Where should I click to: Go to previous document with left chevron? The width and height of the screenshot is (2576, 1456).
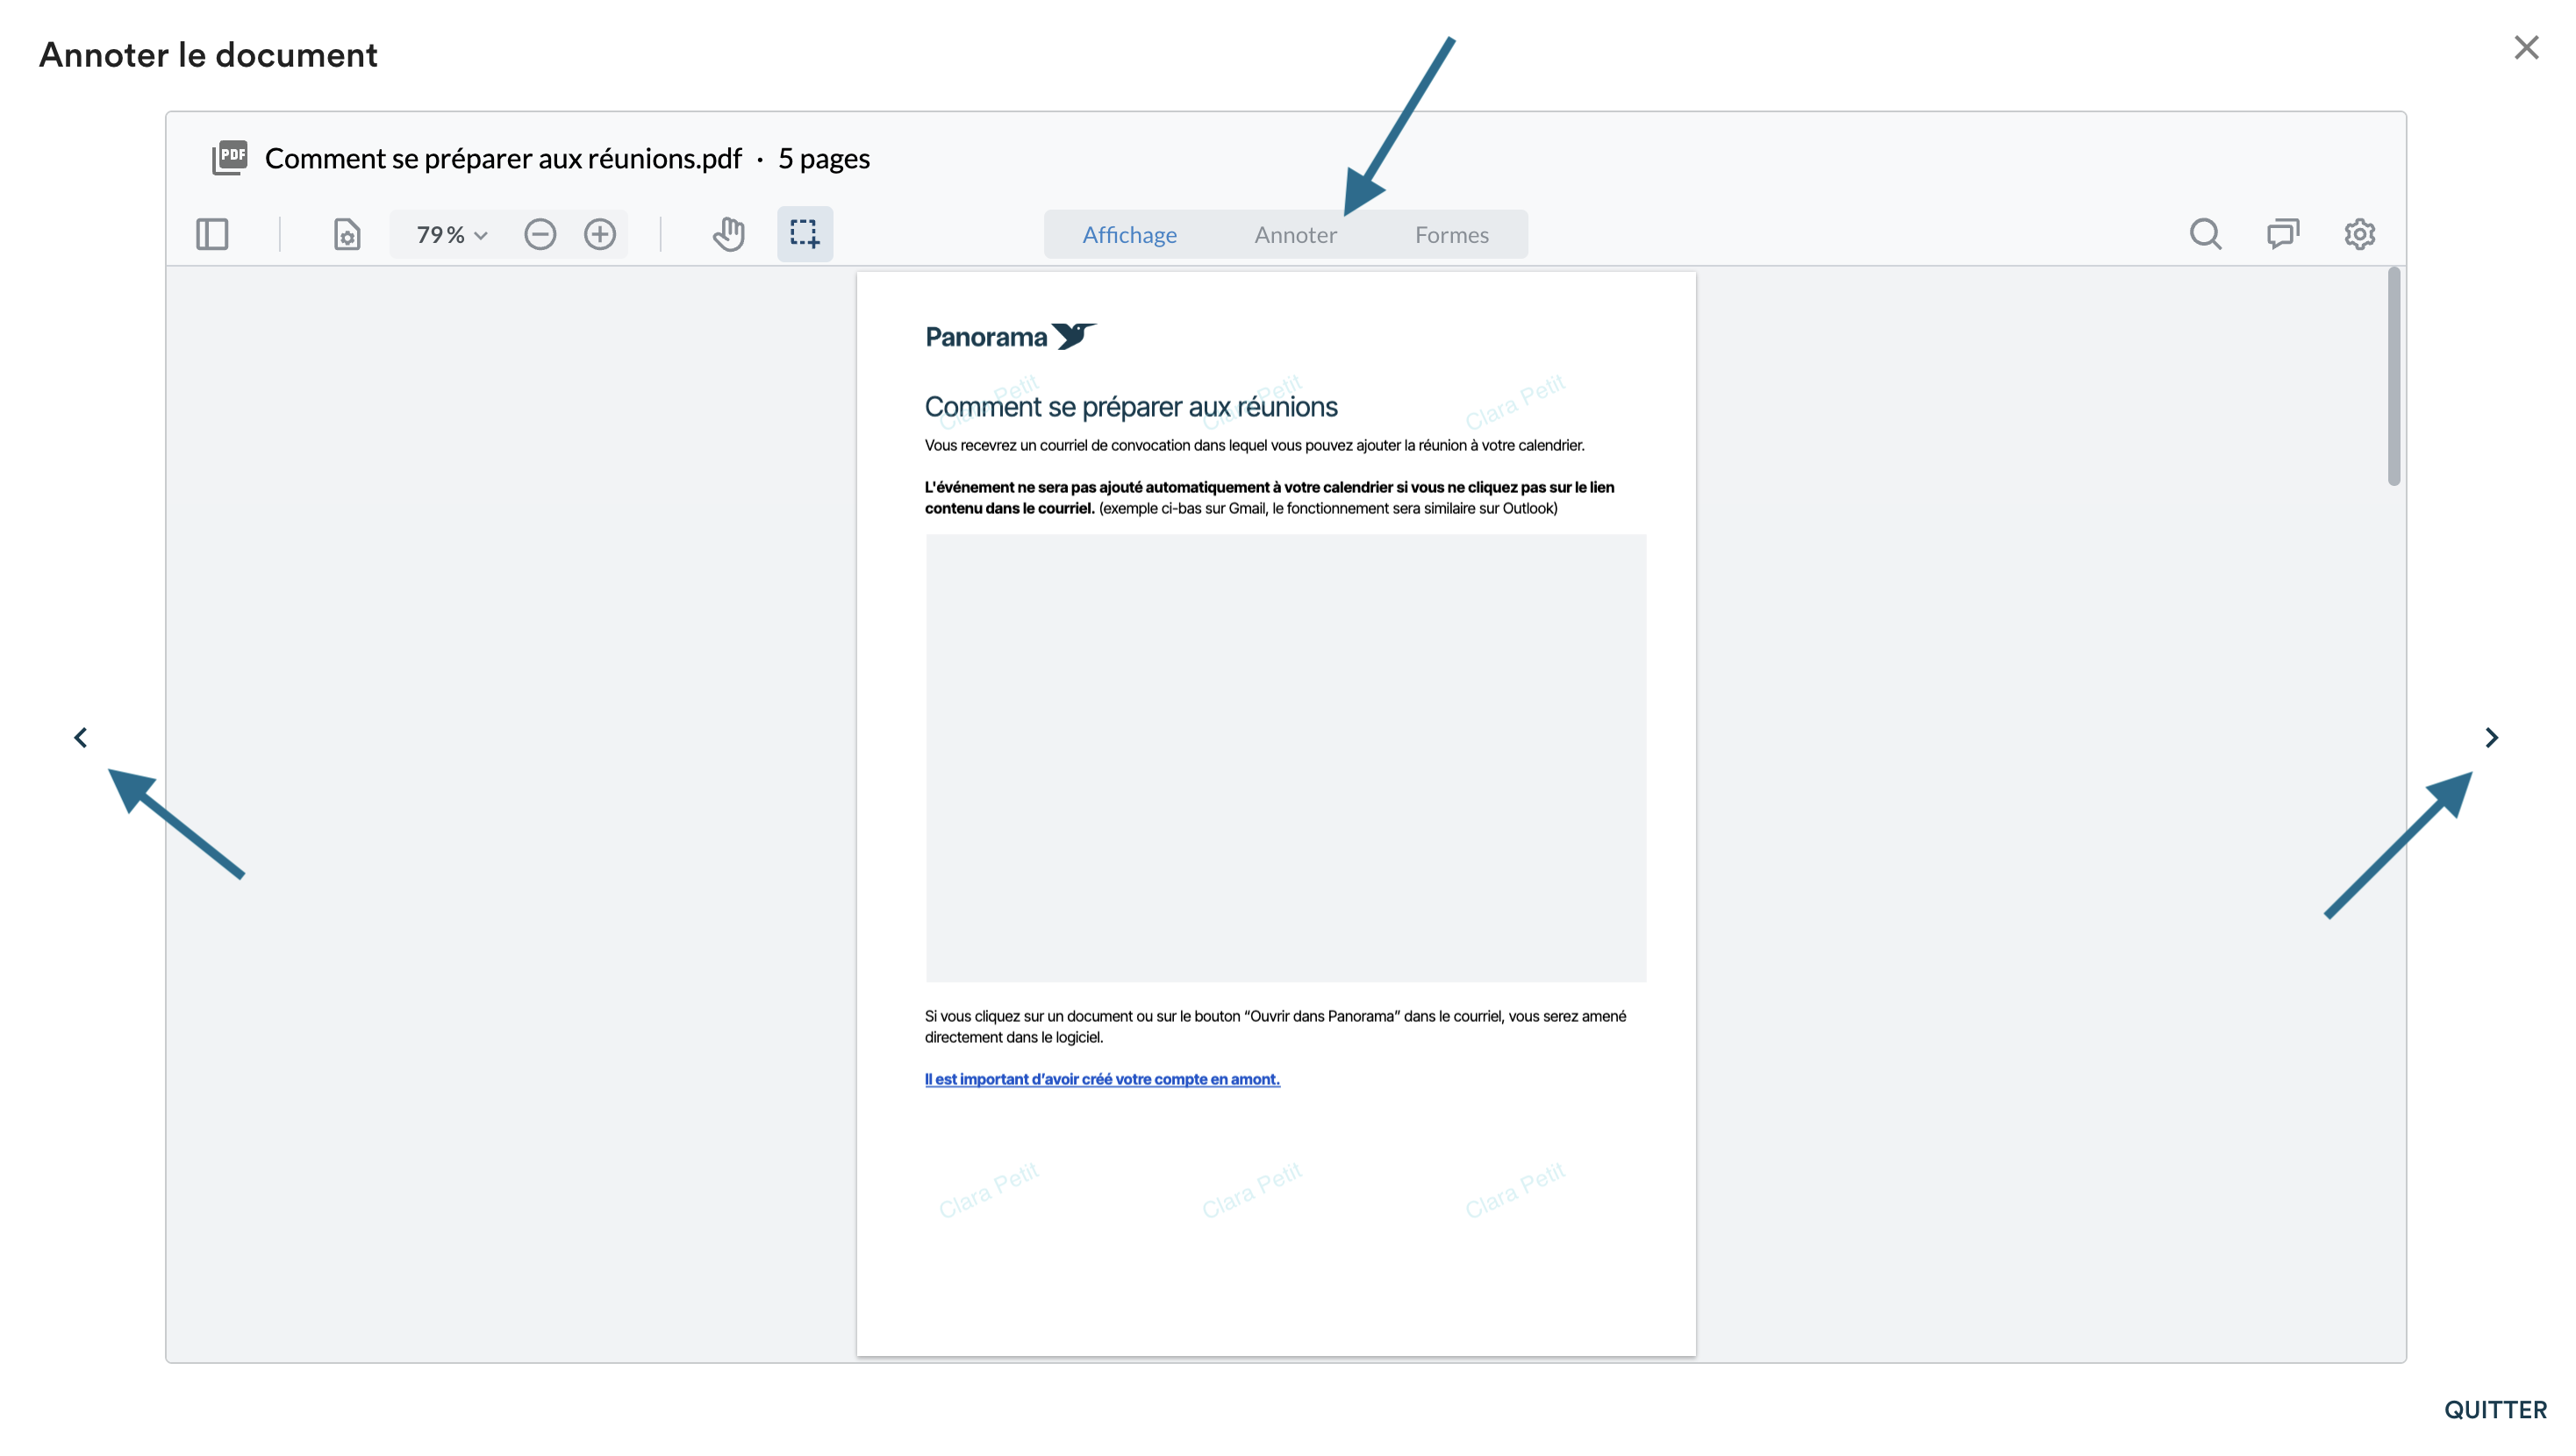click(x=81, y=738)
